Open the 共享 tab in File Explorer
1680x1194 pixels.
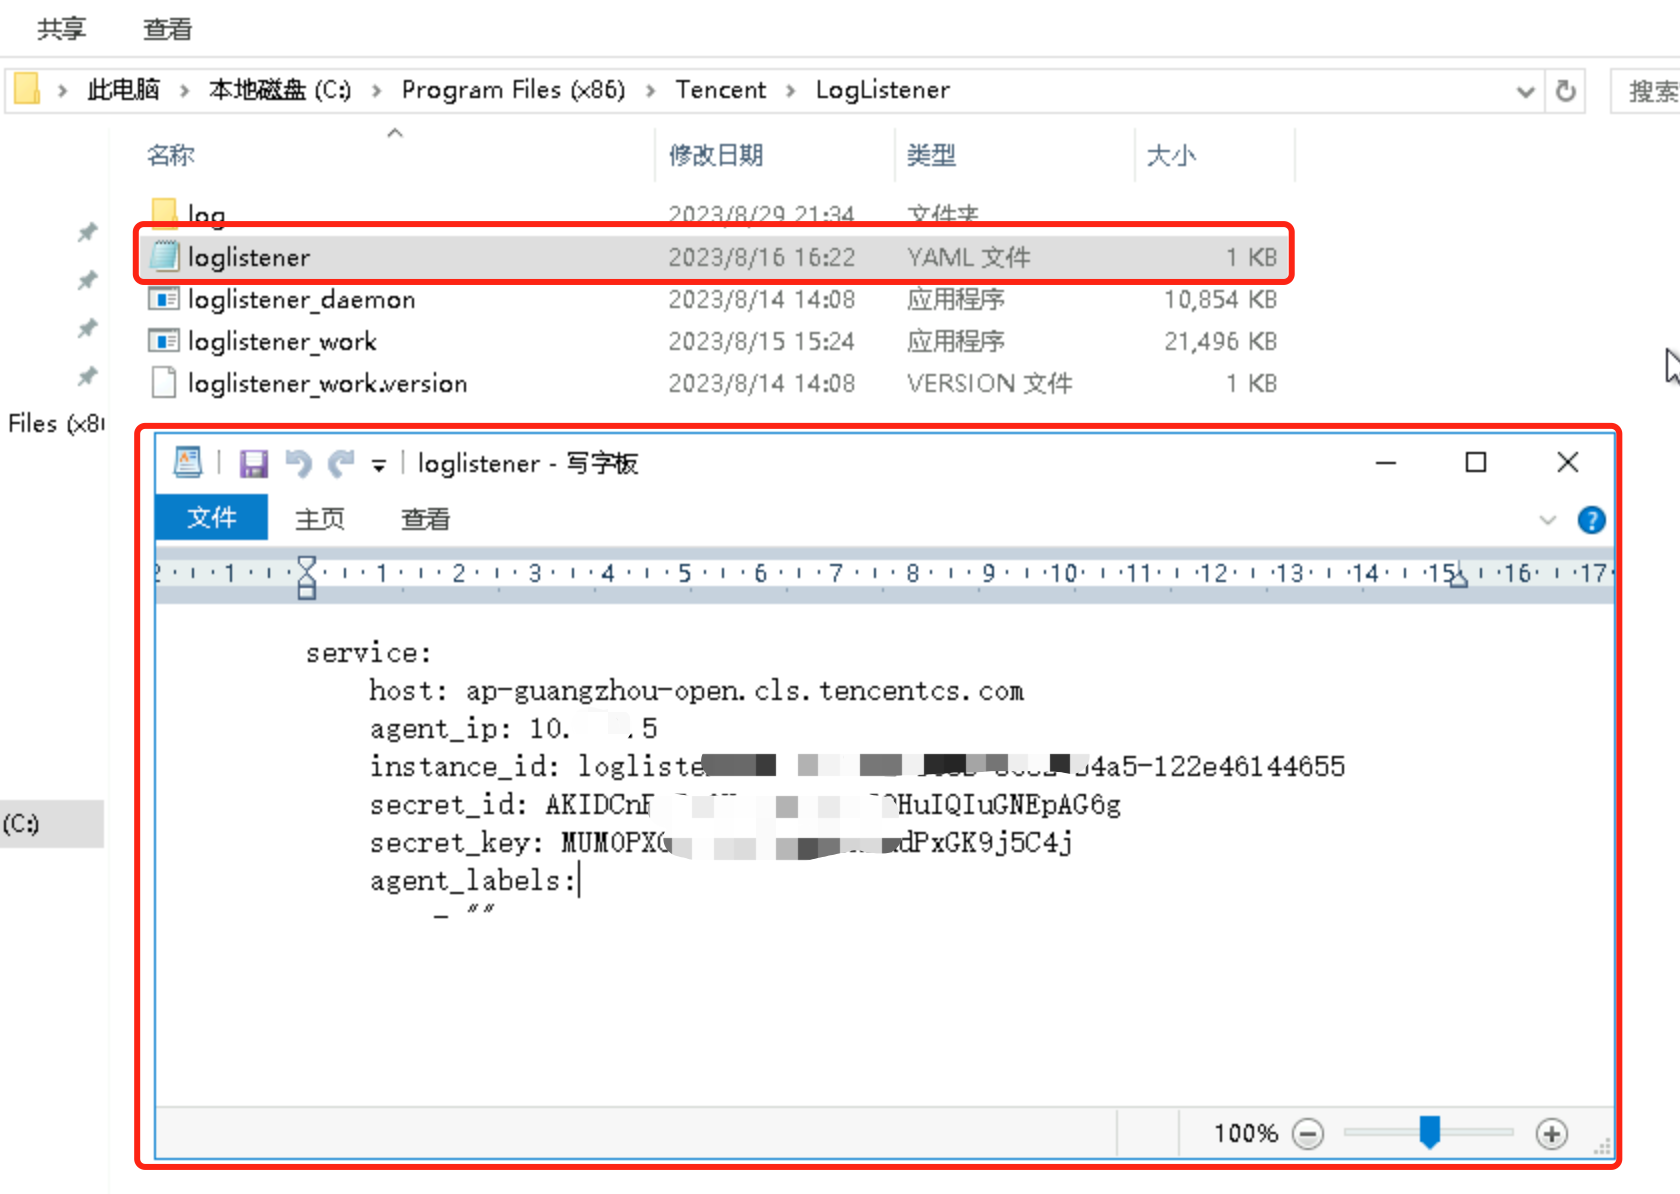[62, 29]
